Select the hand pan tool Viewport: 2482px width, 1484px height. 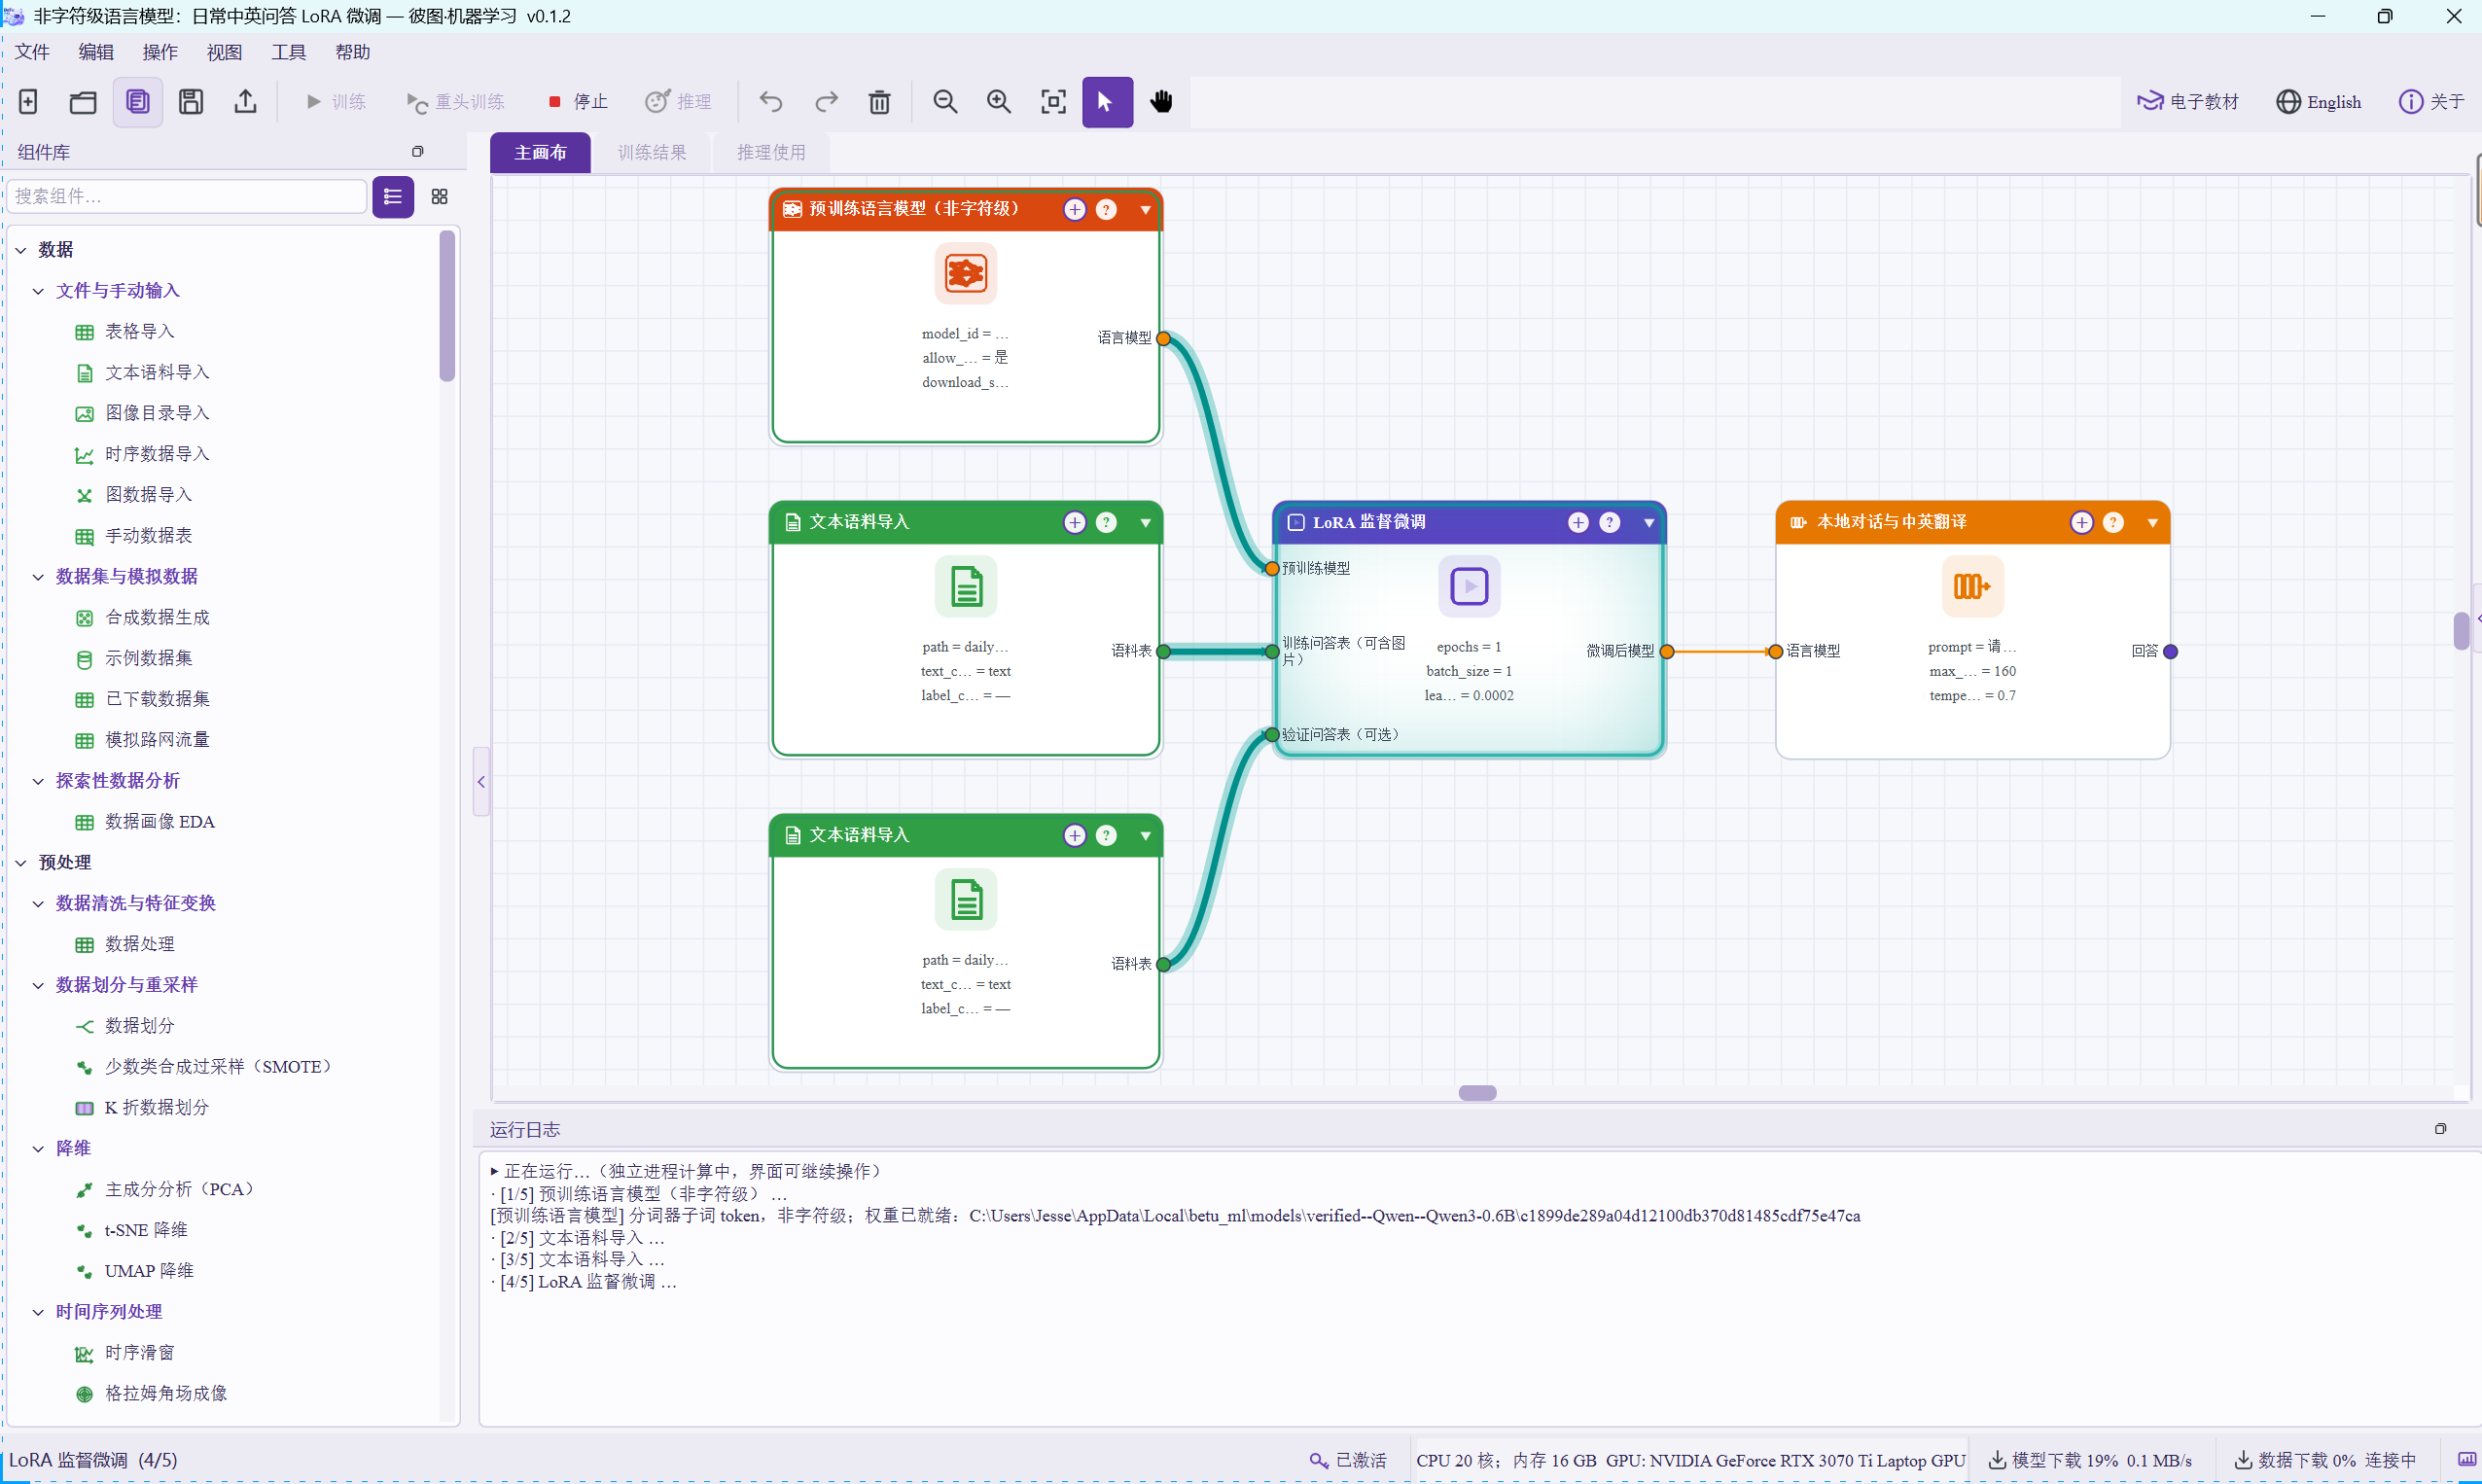tap(1161, 101)
